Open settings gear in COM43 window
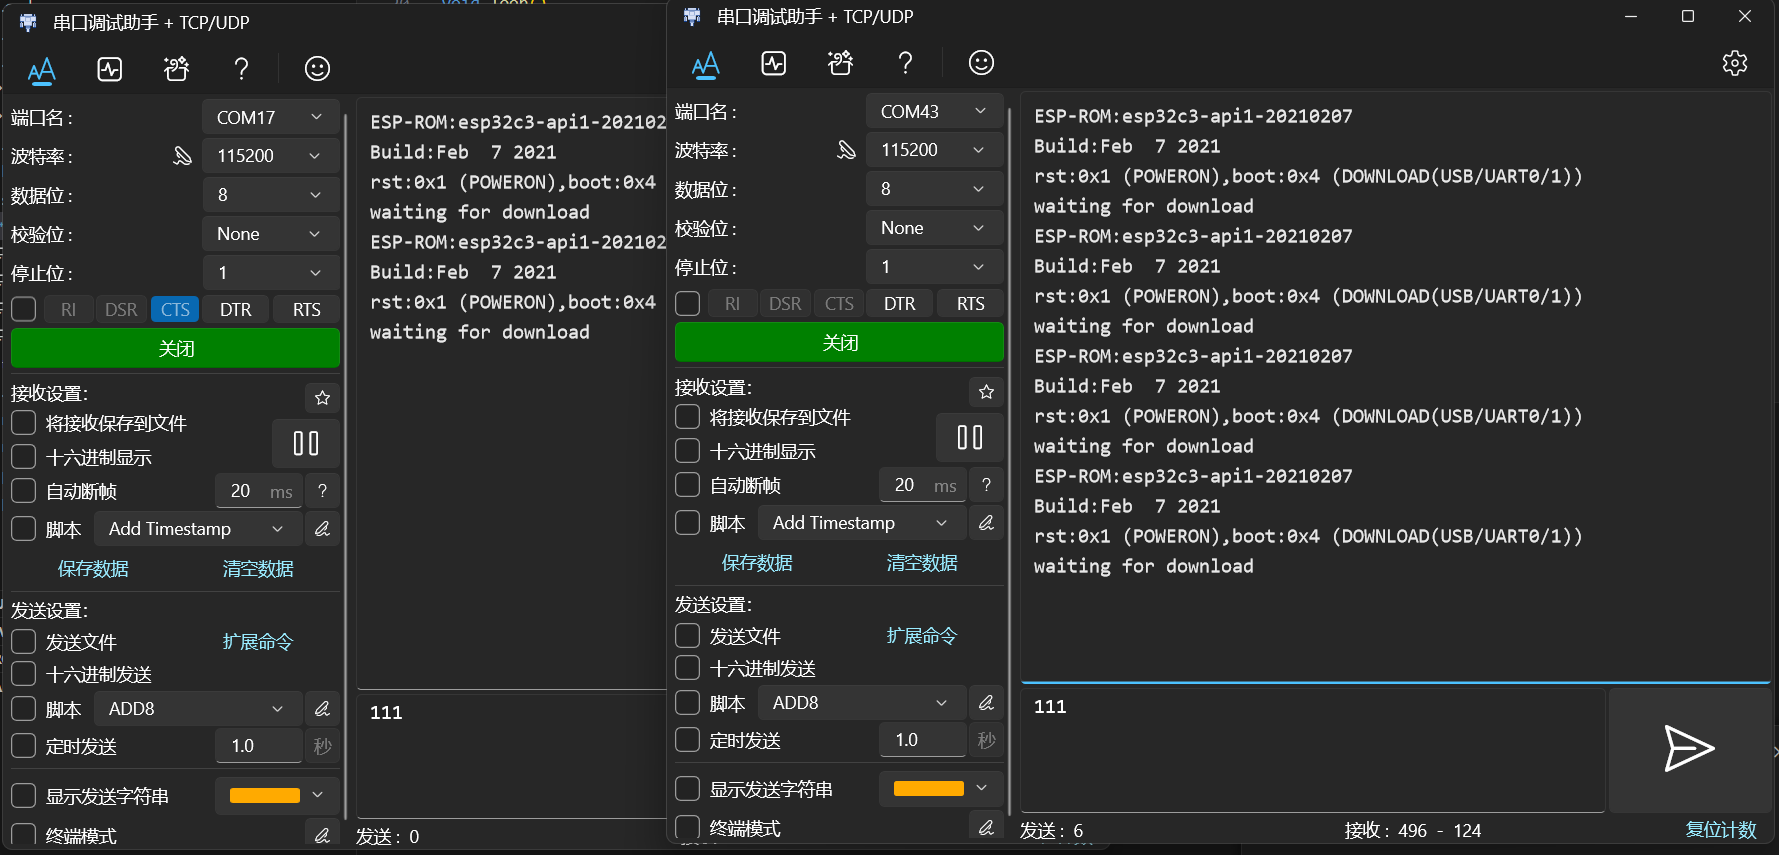The width and height of the screenshot is (1779, 855). click(x=1734, y=63)
